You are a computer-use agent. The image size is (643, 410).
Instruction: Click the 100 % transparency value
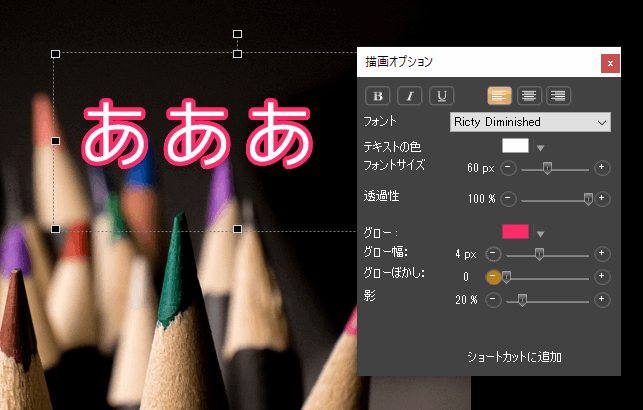[x=481, y=199]
